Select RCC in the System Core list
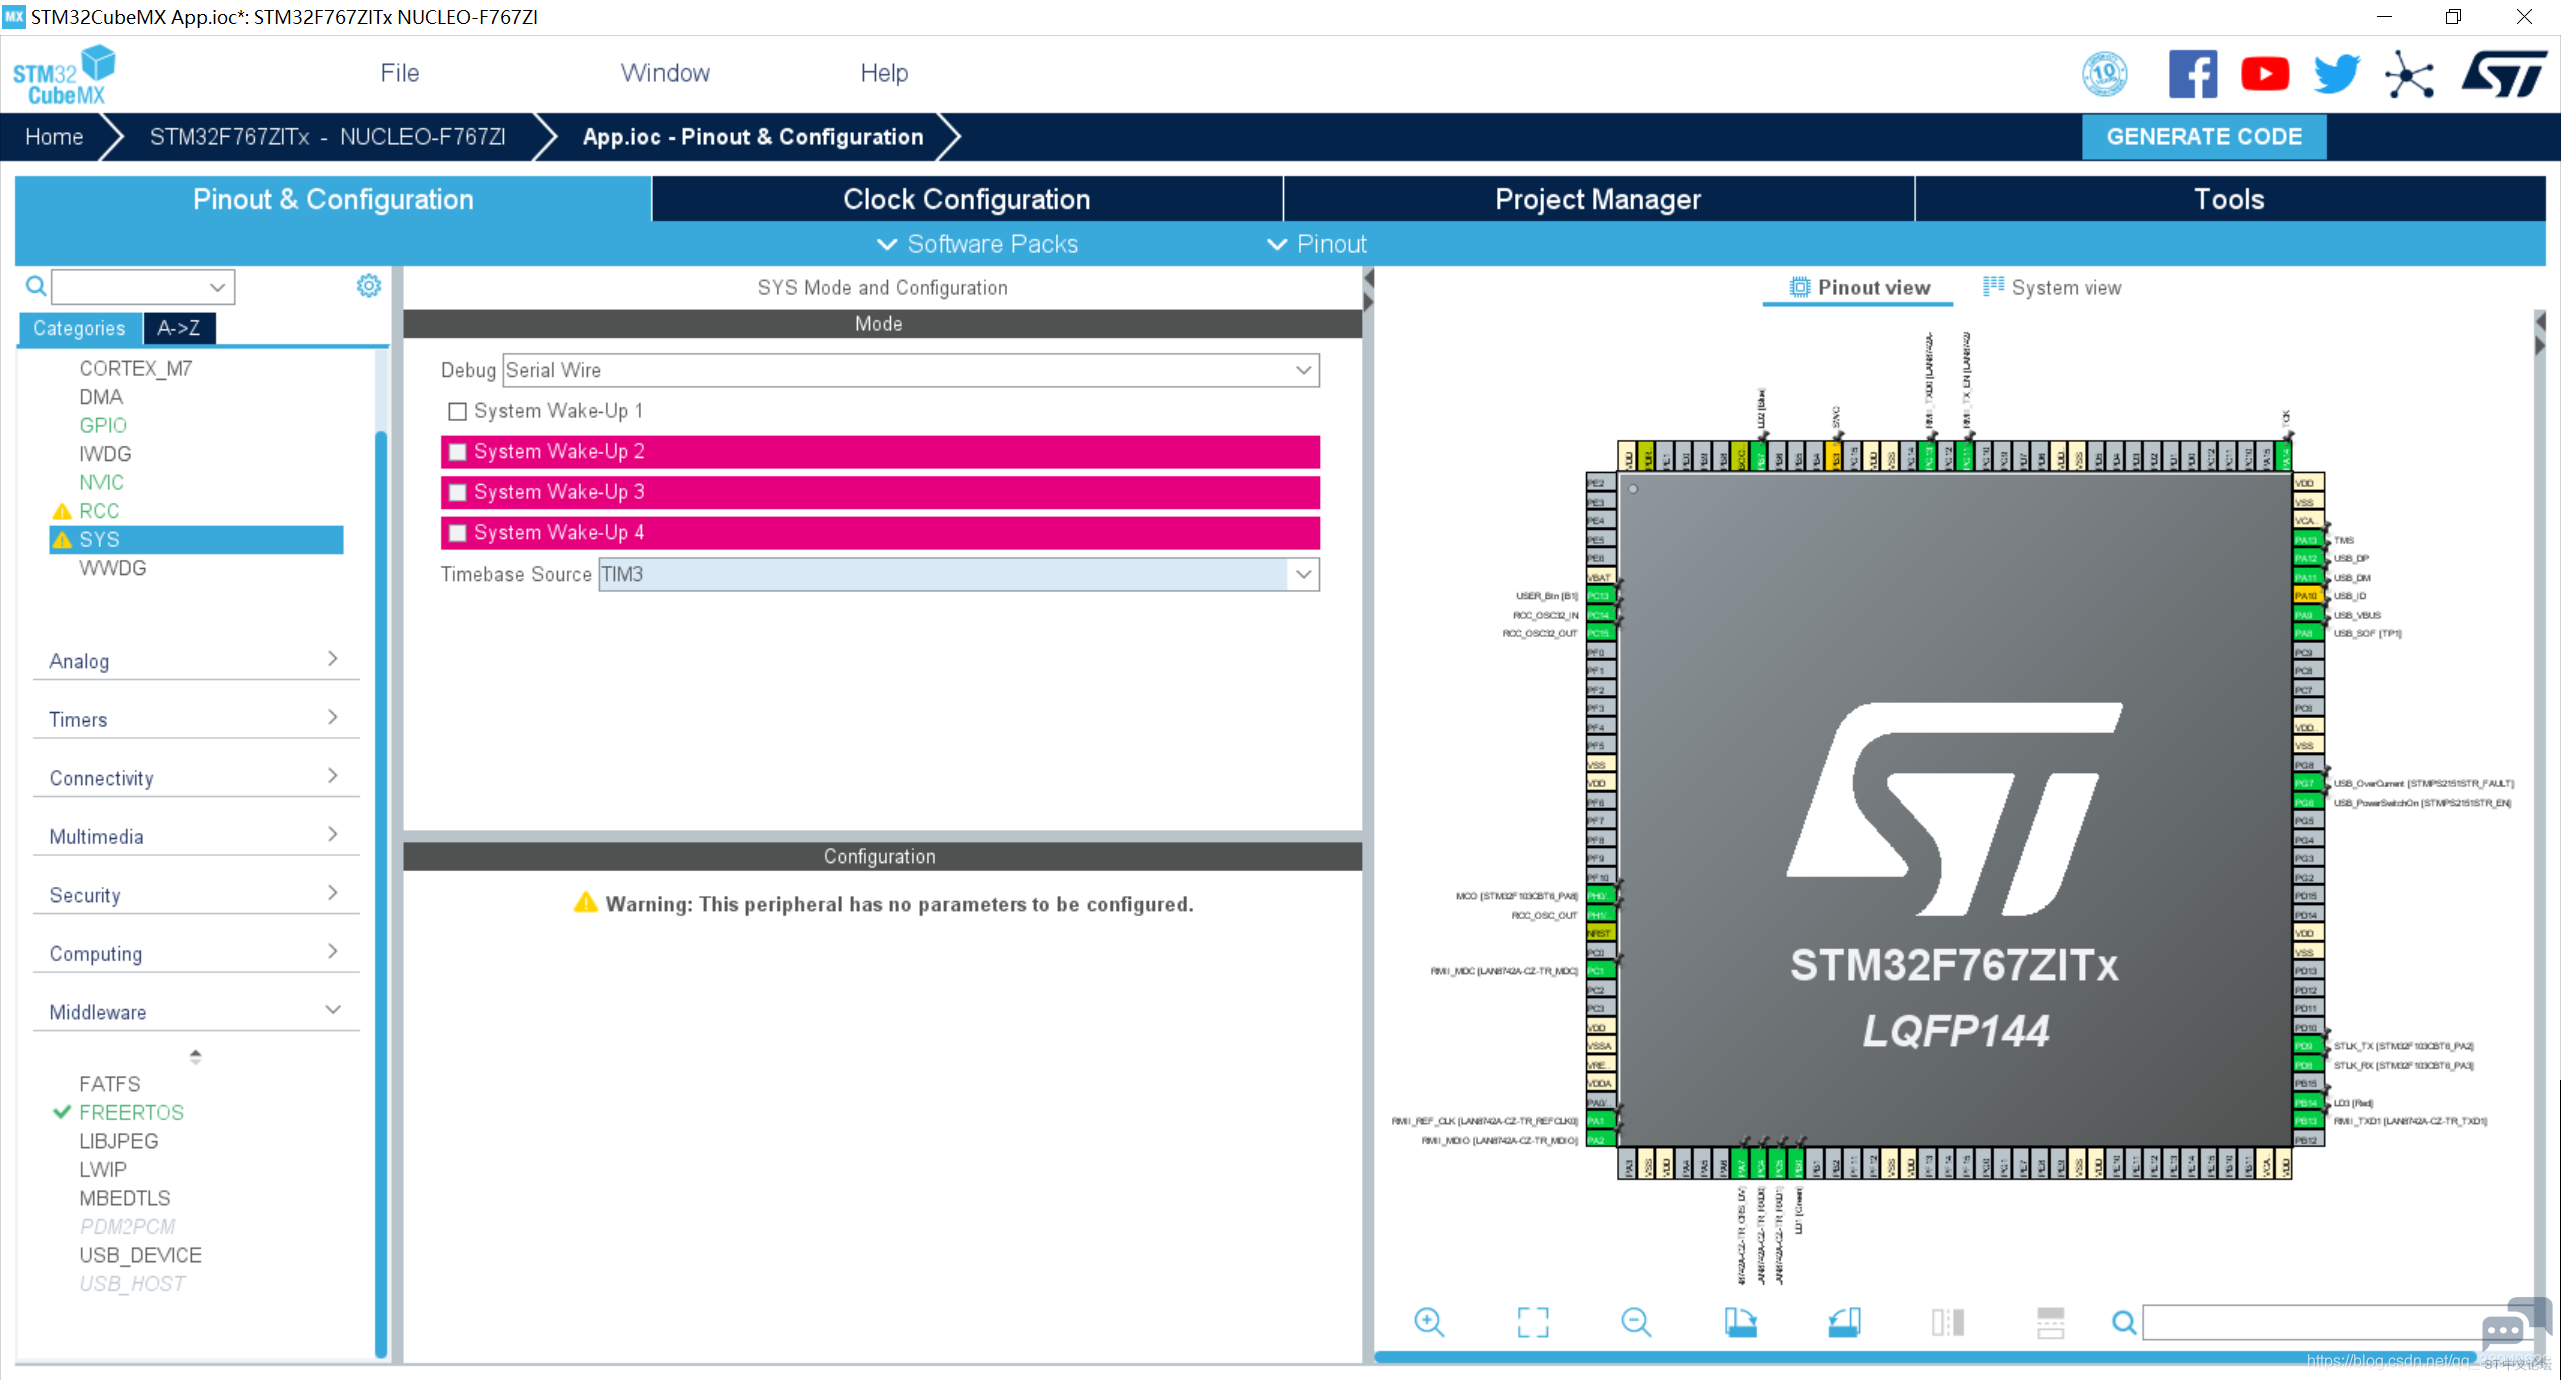Image resolution: width=2561 pixels, height=1380 pixels. tap(99, 511)
